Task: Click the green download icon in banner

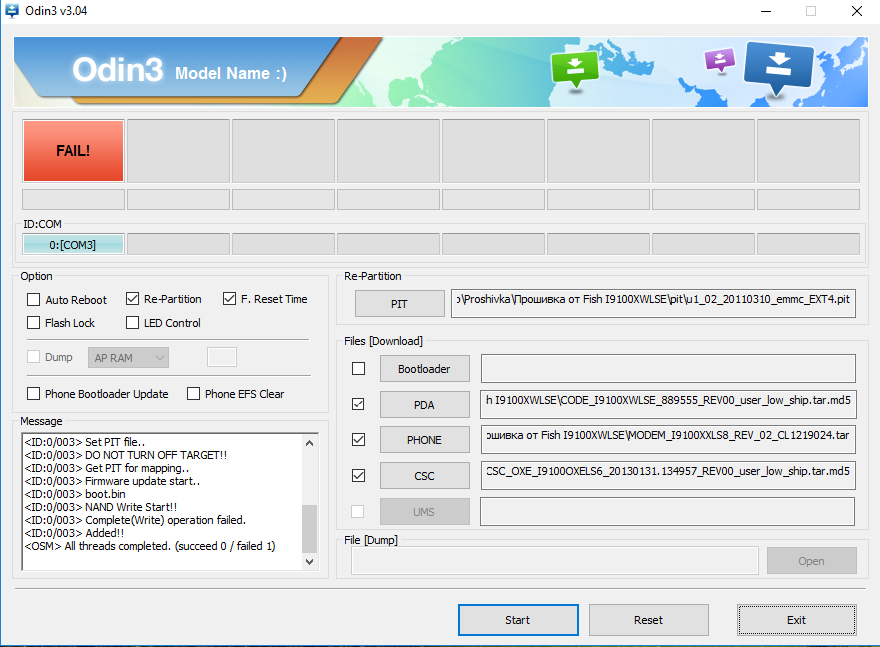Action: [574, 68]
